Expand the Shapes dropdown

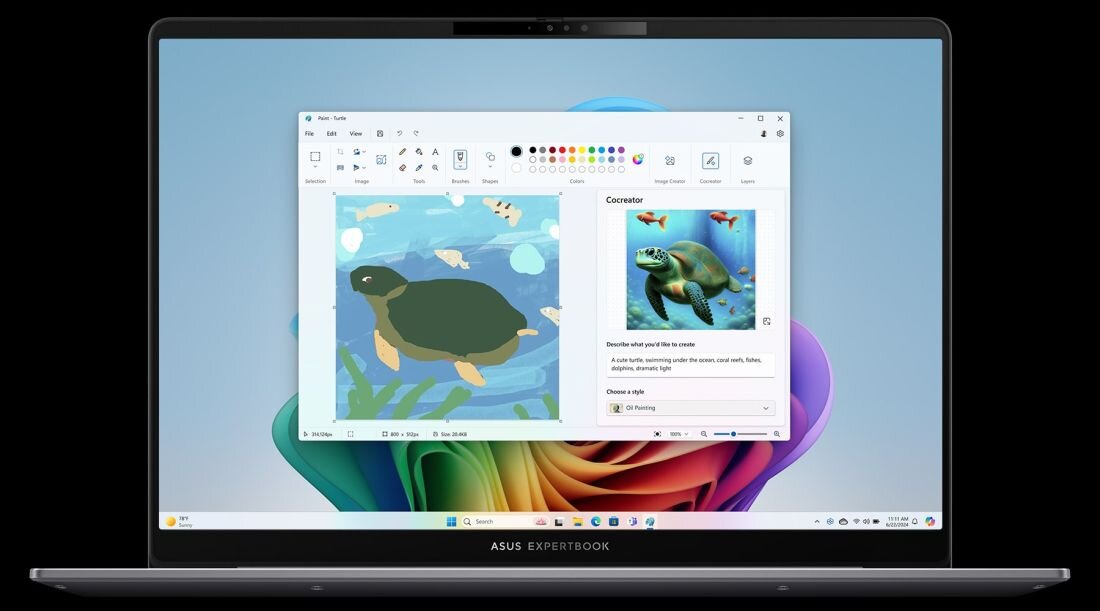point(491,168)
